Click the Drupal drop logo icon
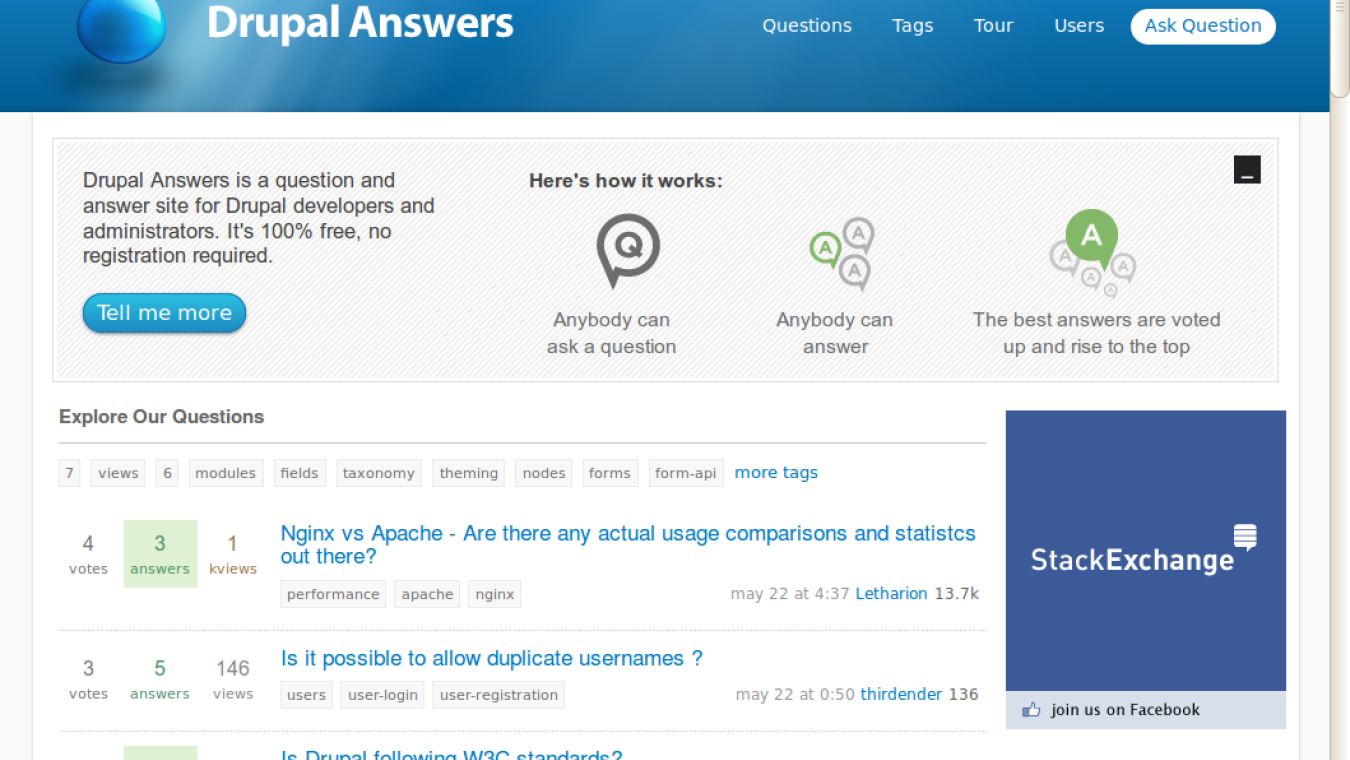This screenshot has height=760, width=1350. click(121, 30)
